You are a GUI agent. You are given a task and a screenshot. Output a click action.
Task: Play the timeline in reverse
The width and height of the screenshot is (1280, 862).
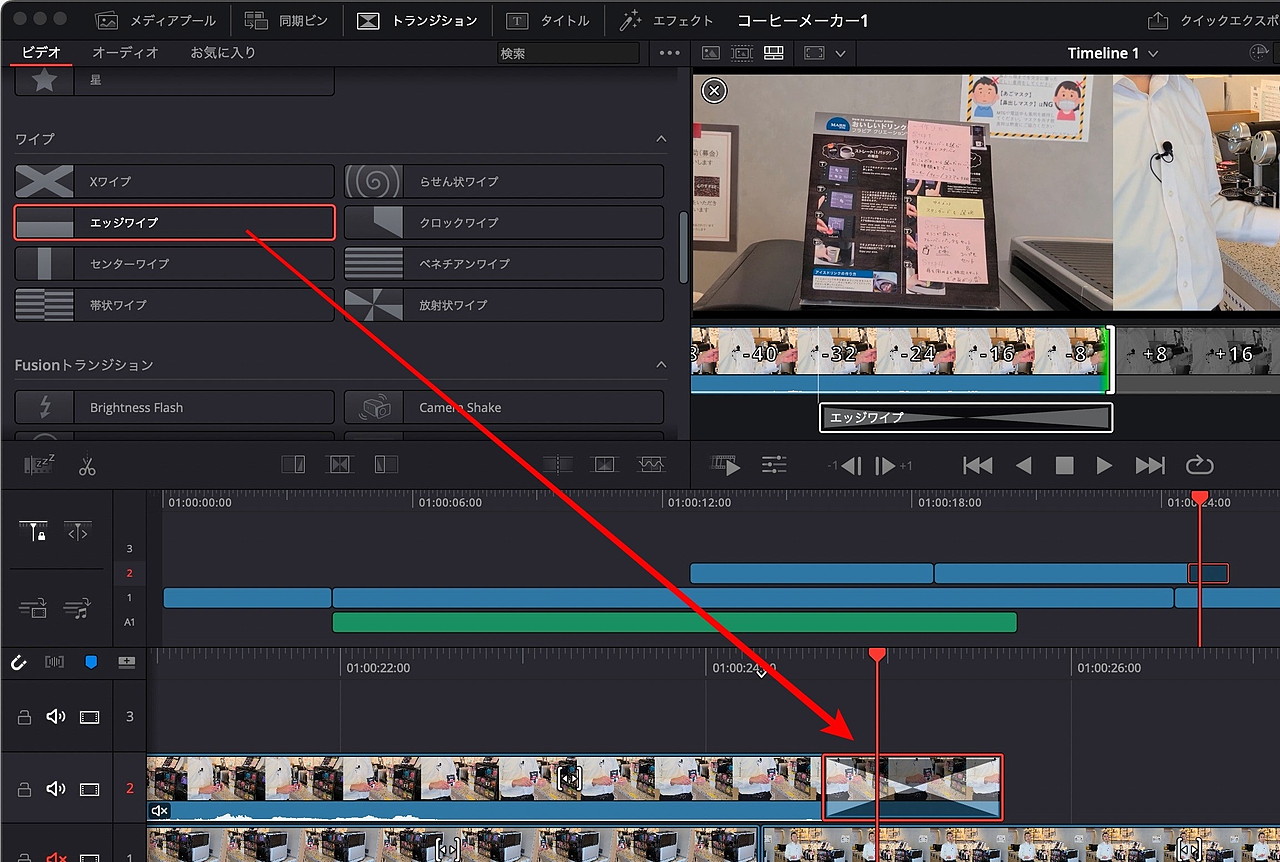click(x=1023, y=465)
